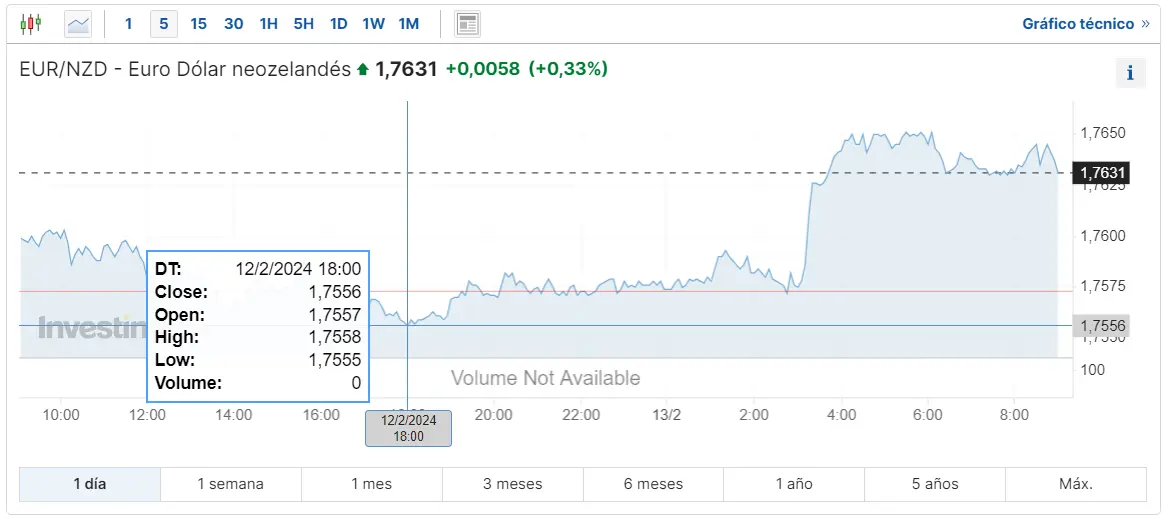The image size is (1170, 523).
Task: Switch to the 1 mes range tab
Action: pos(372,484)
